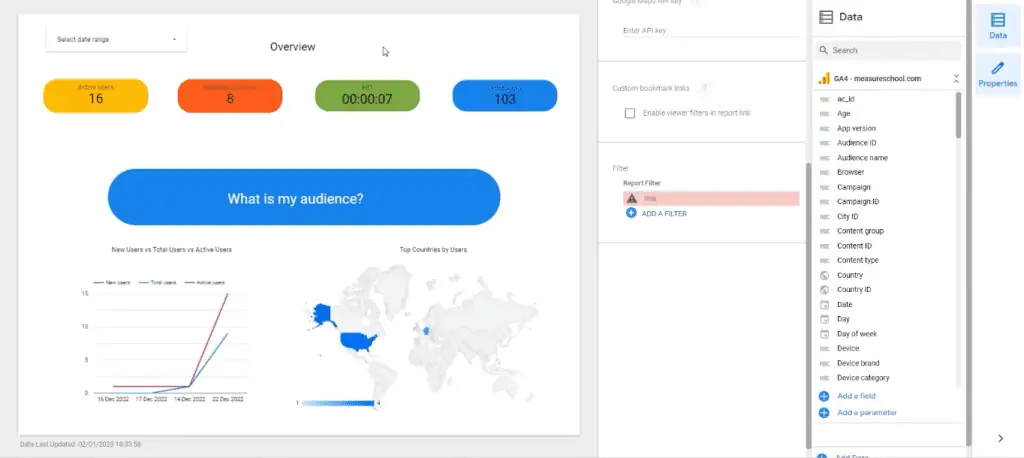Click the calendar icon next to Date

point(824,304)
